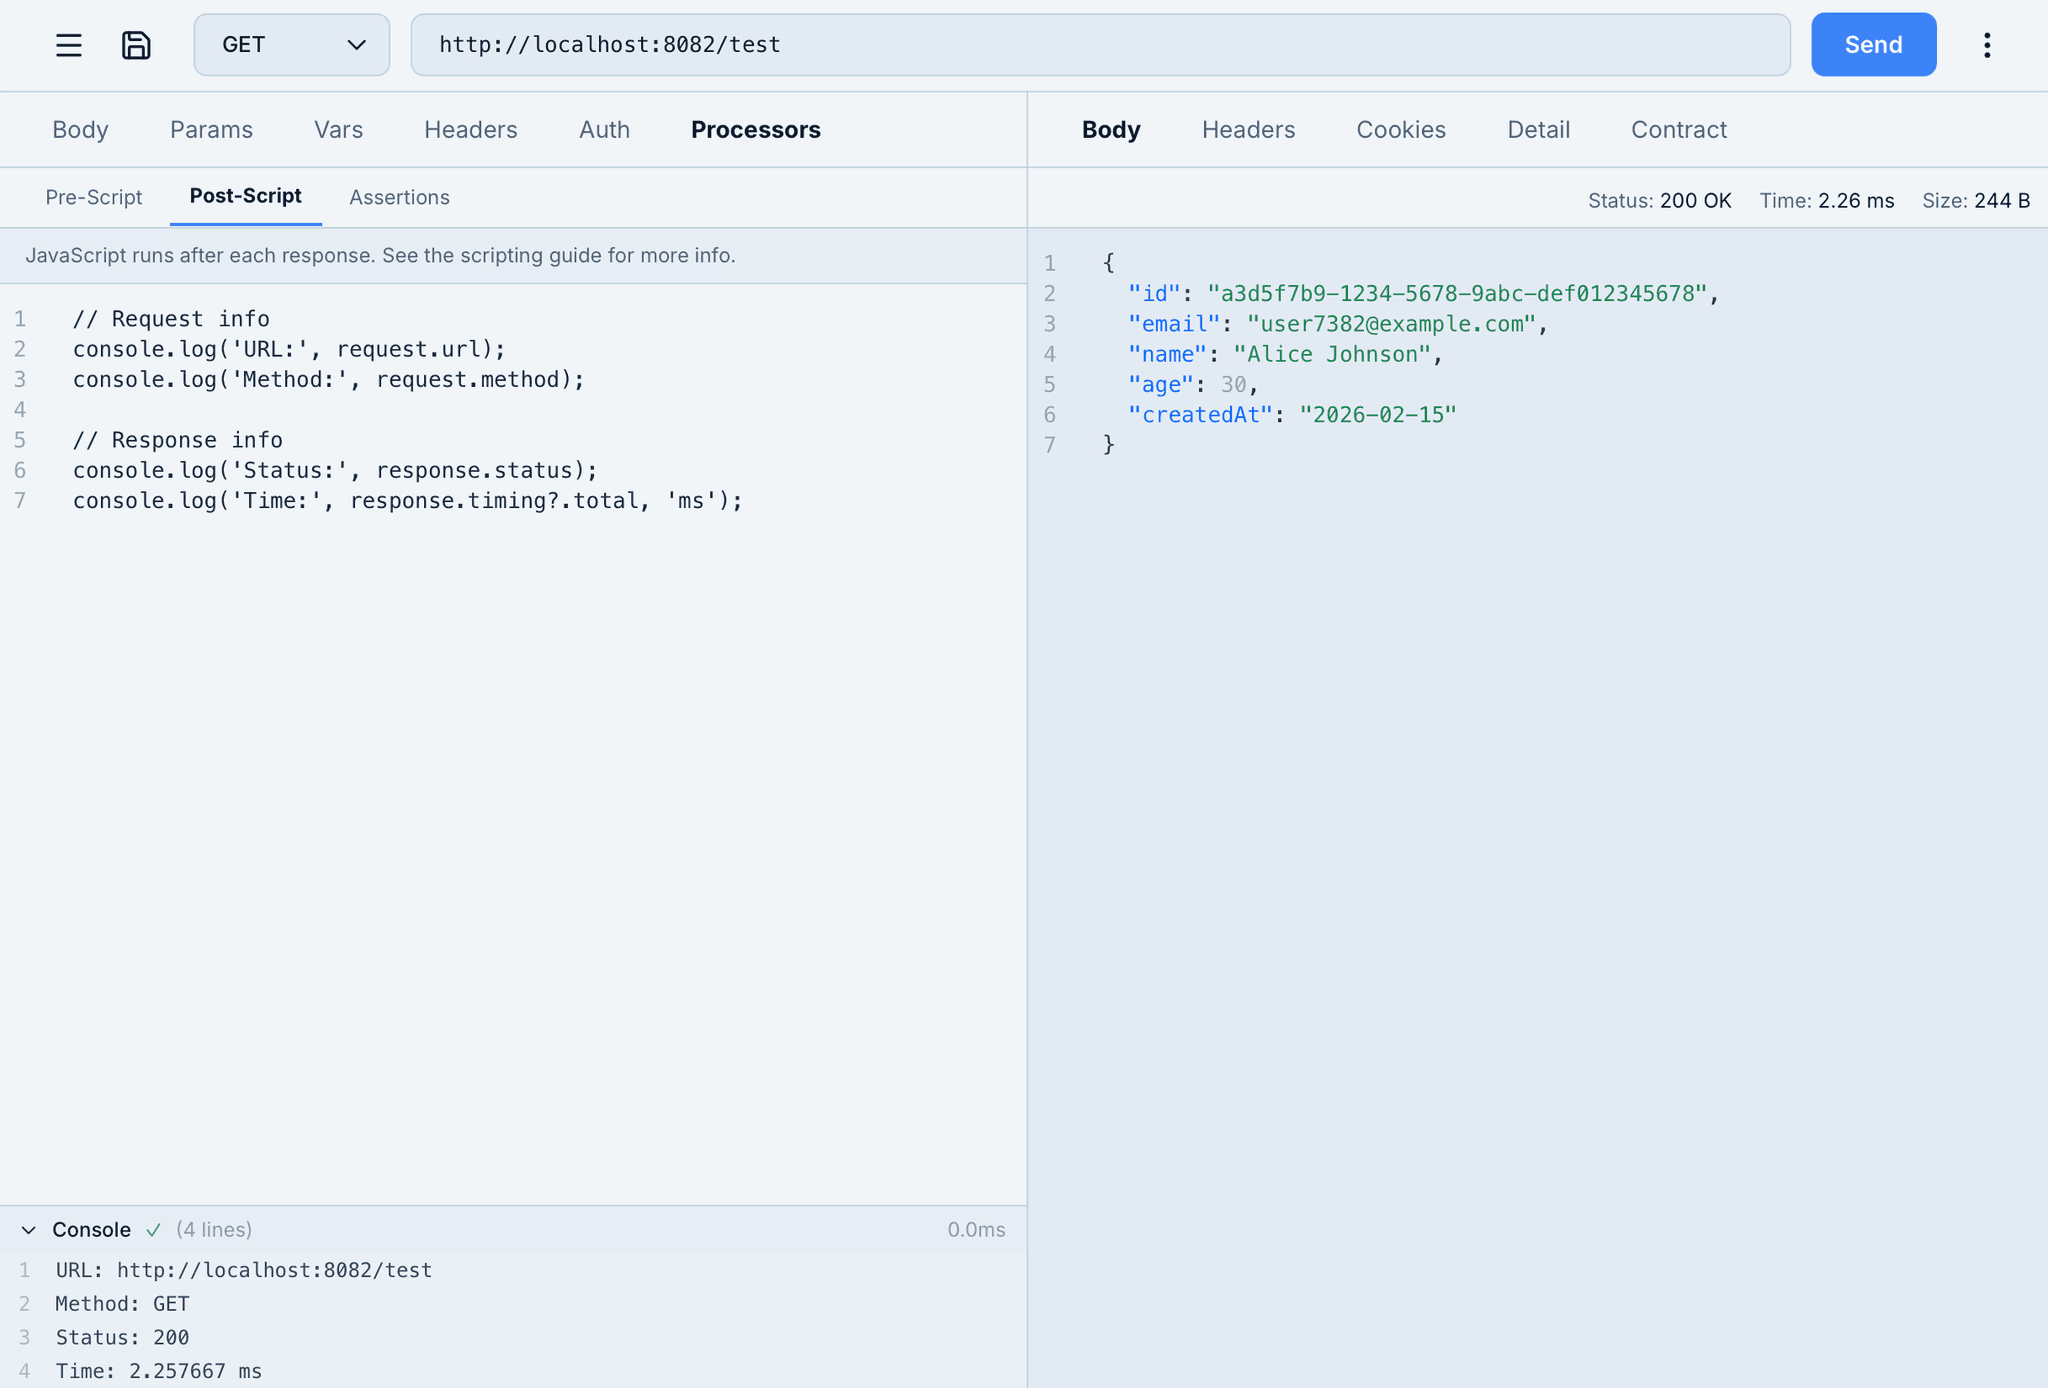Open the hamburger sidebar menu
The height and width of the screenshot is (1388, 2048).
click(x=68, y=45)
